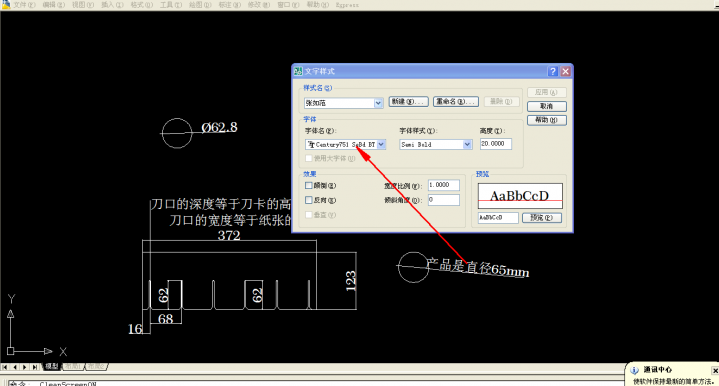Click the 倾斜角度 oblique angle field
Image resolution: width=719 pixels, height=386 pixels.
(444, 200)
